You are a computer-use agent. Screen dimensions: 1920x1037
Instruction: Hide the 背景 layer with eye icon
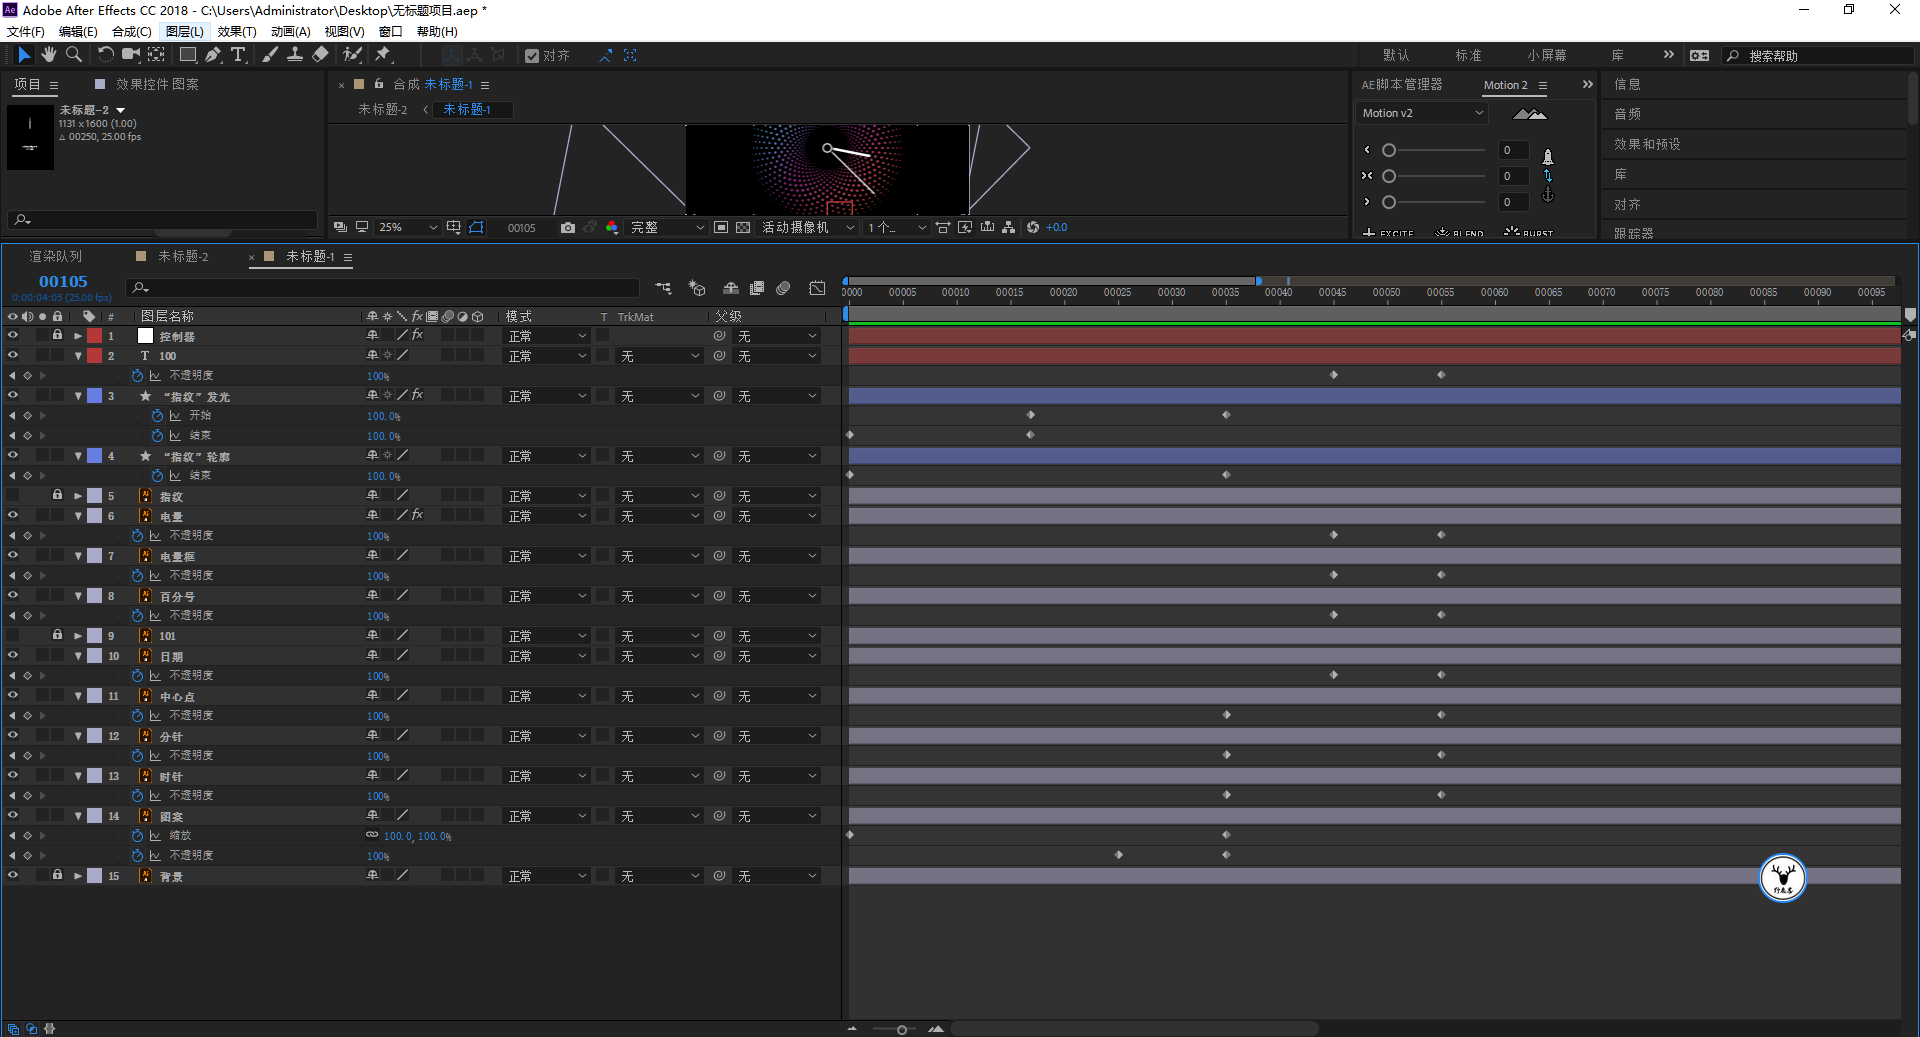pyautogui.click(x=13, y=876)
